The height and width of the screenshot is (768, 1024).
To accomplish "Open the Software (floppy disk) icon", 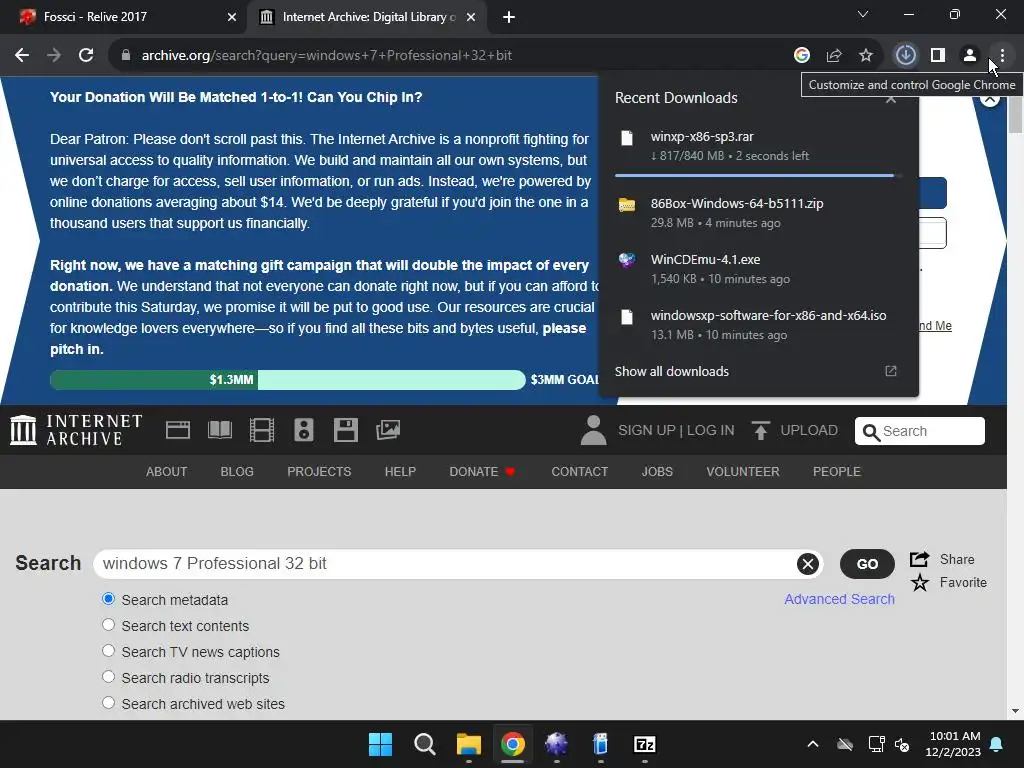I will [x=345, y=430].
